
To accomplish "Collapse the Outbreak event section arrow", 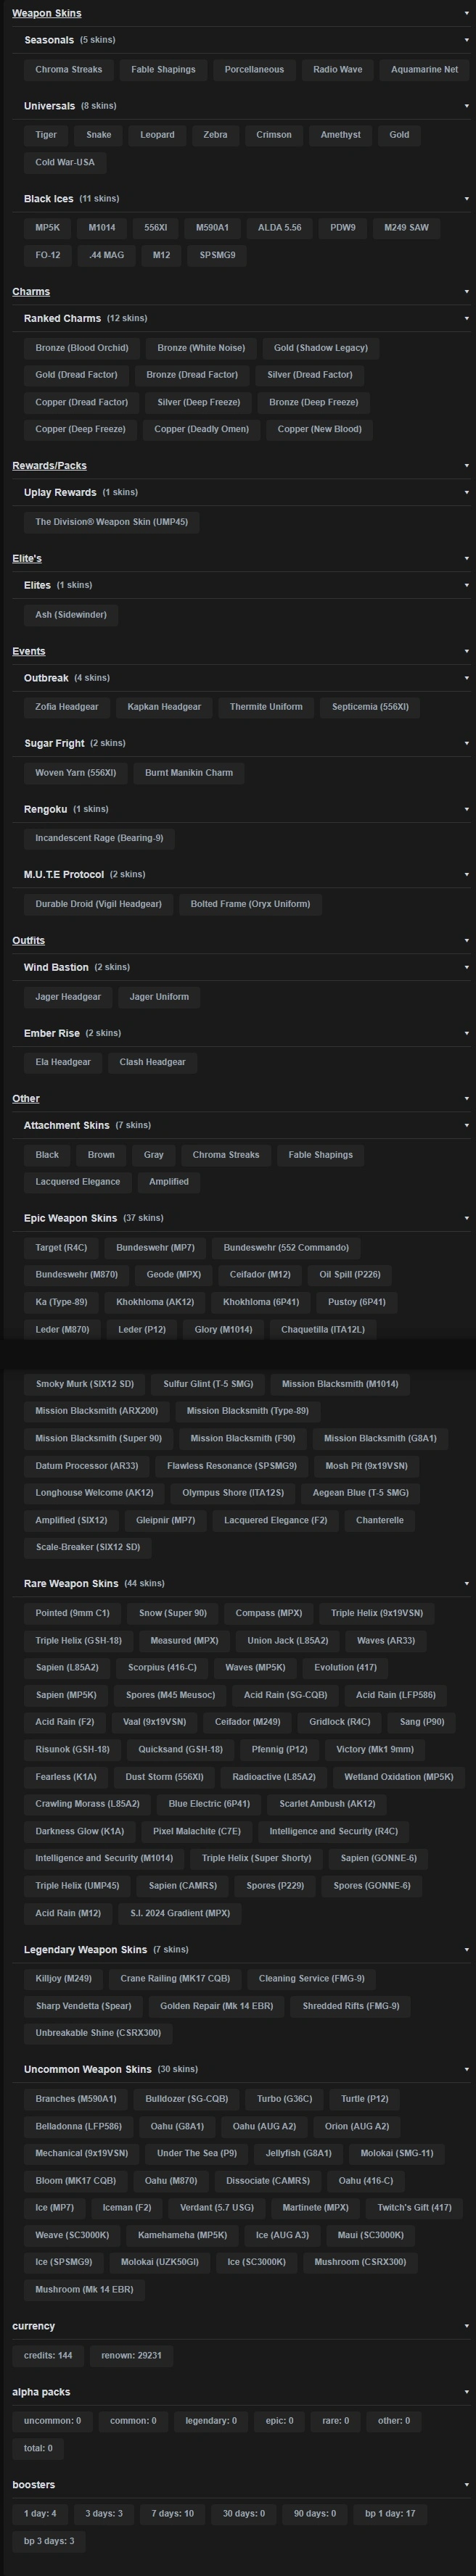I will pyautogui.click(x=466, y=679).
